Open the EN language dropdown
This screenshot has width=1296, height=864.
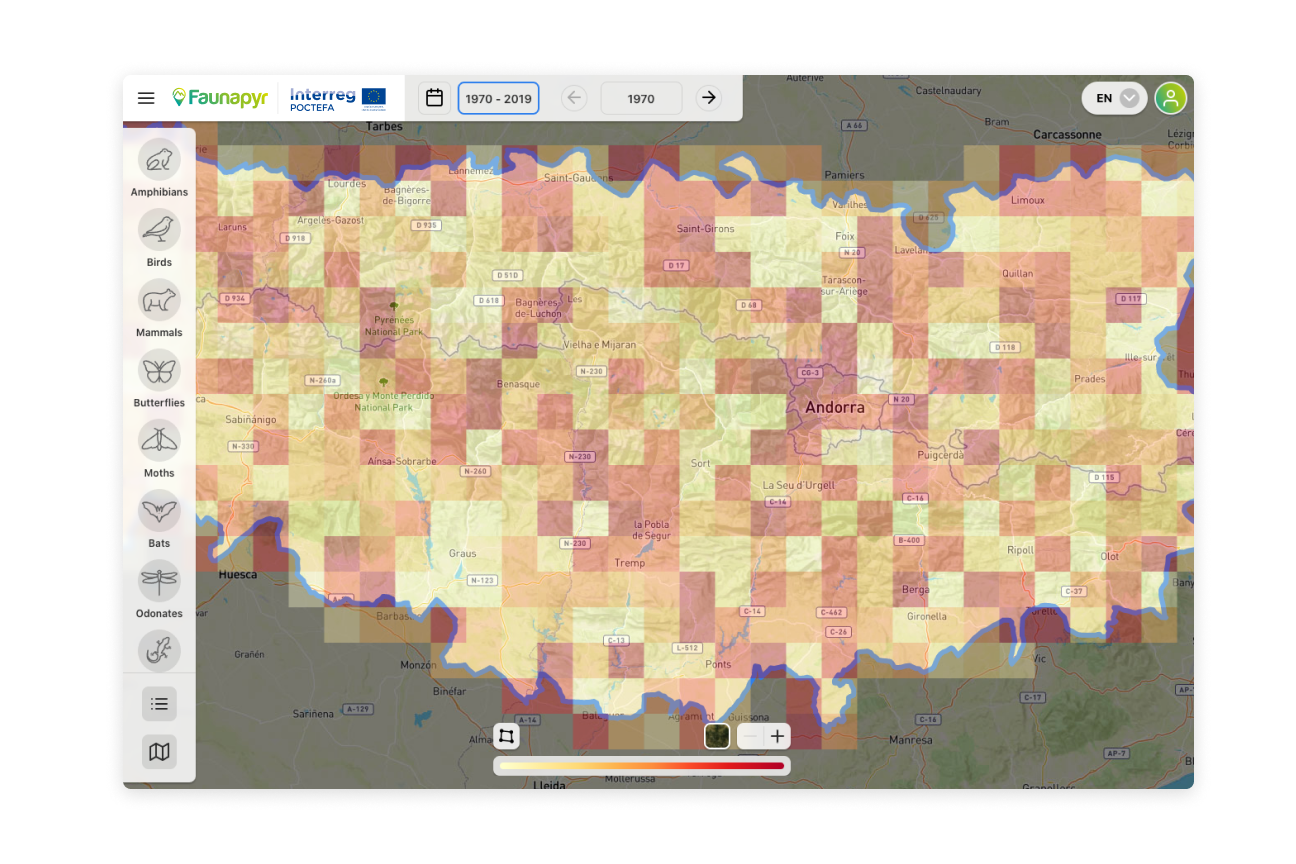[1114, 98]
